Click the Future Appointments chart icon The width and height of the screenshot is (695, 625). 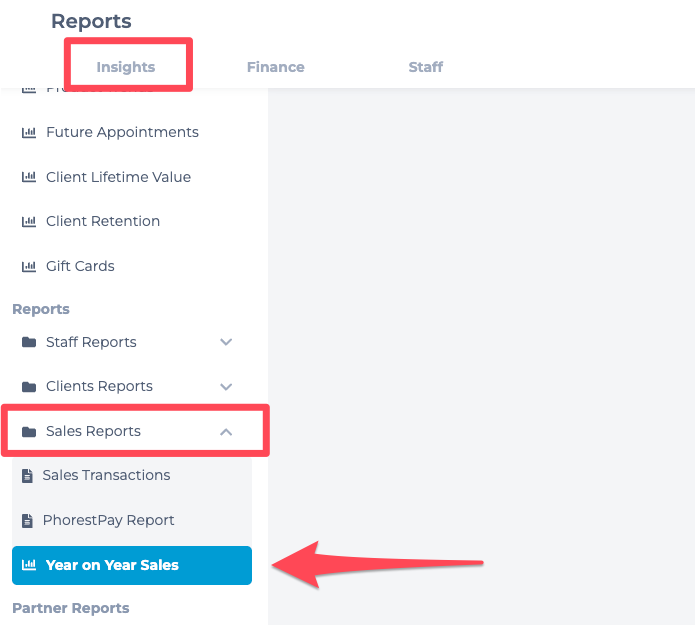(29, 132)
